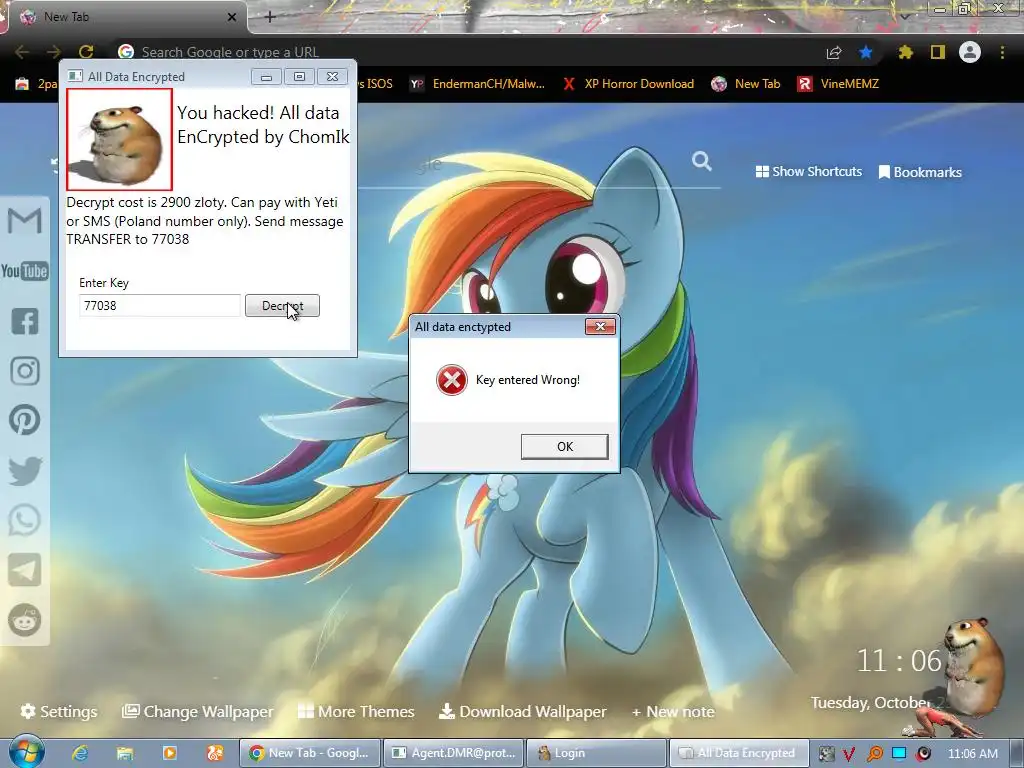This screenshot has height=768, width=1024.
Task: Click the hamster picture in All Data Encrypted window
Action: click(x=120, y=139)
